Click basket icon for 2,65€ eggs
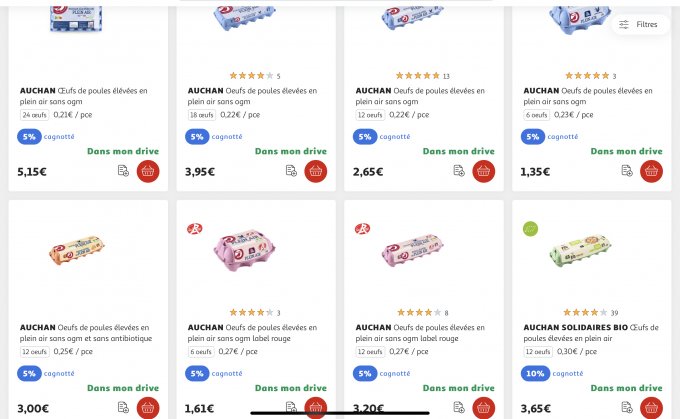The height and width of the screenshot is (419, 680). [x=484, y=171]
